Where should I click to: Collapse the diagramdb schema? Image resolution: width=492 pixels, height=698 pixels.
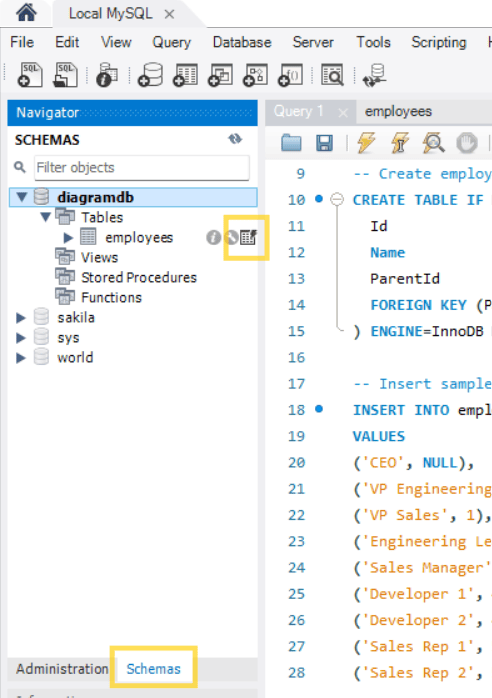pos(21,197)
